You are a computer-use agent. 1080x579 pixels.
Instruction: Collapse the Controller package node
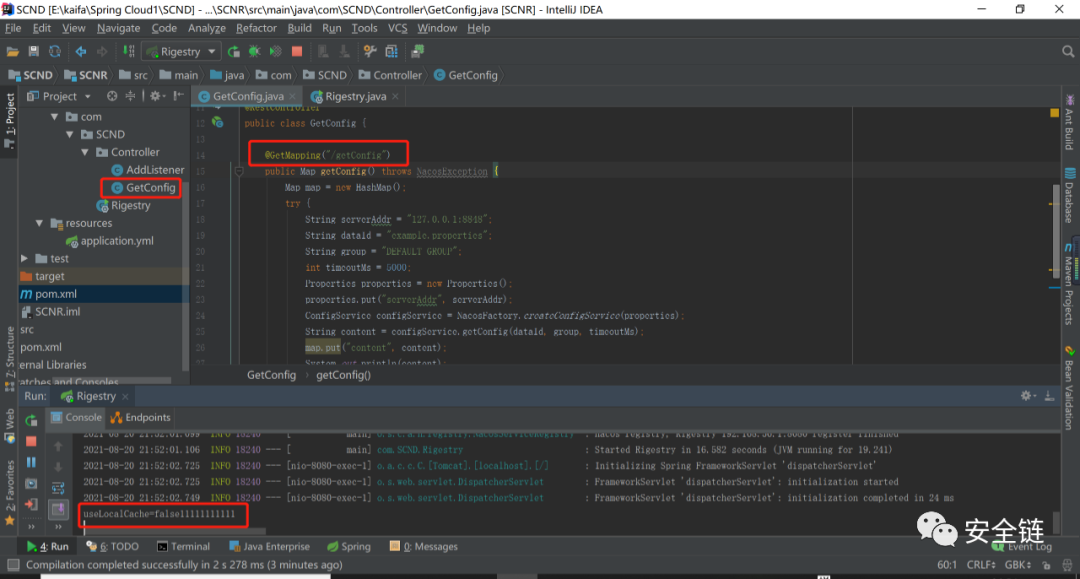tap(85, 152)
